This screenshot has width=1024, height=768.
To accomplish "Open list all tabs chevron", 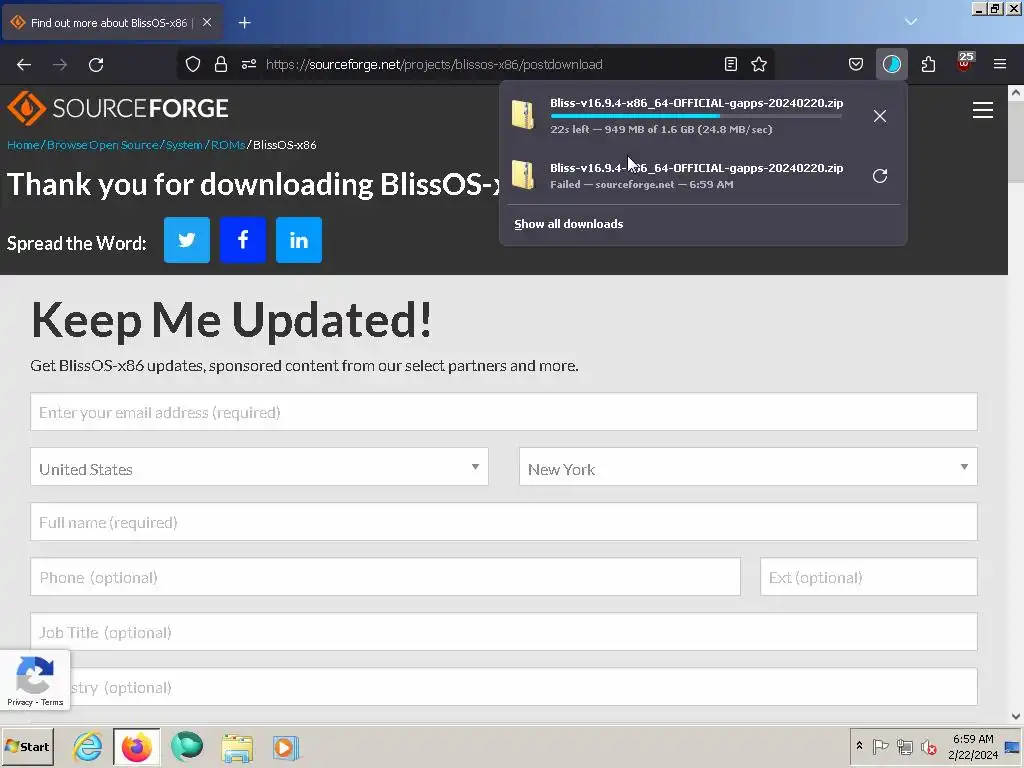I will click(911, 22).
